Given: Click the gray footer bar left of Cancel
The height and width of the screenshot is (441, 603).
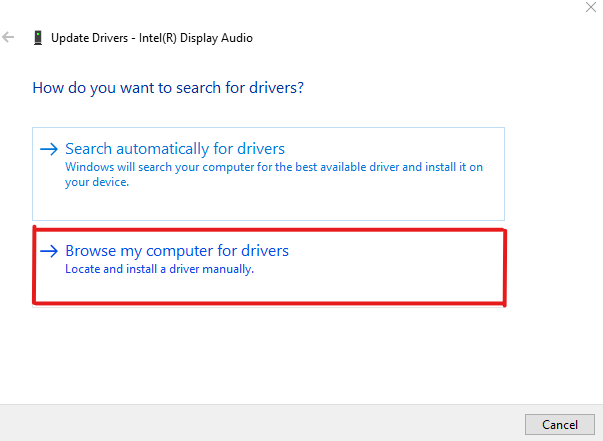Looking at the screenshot, I should click(250, 423).
